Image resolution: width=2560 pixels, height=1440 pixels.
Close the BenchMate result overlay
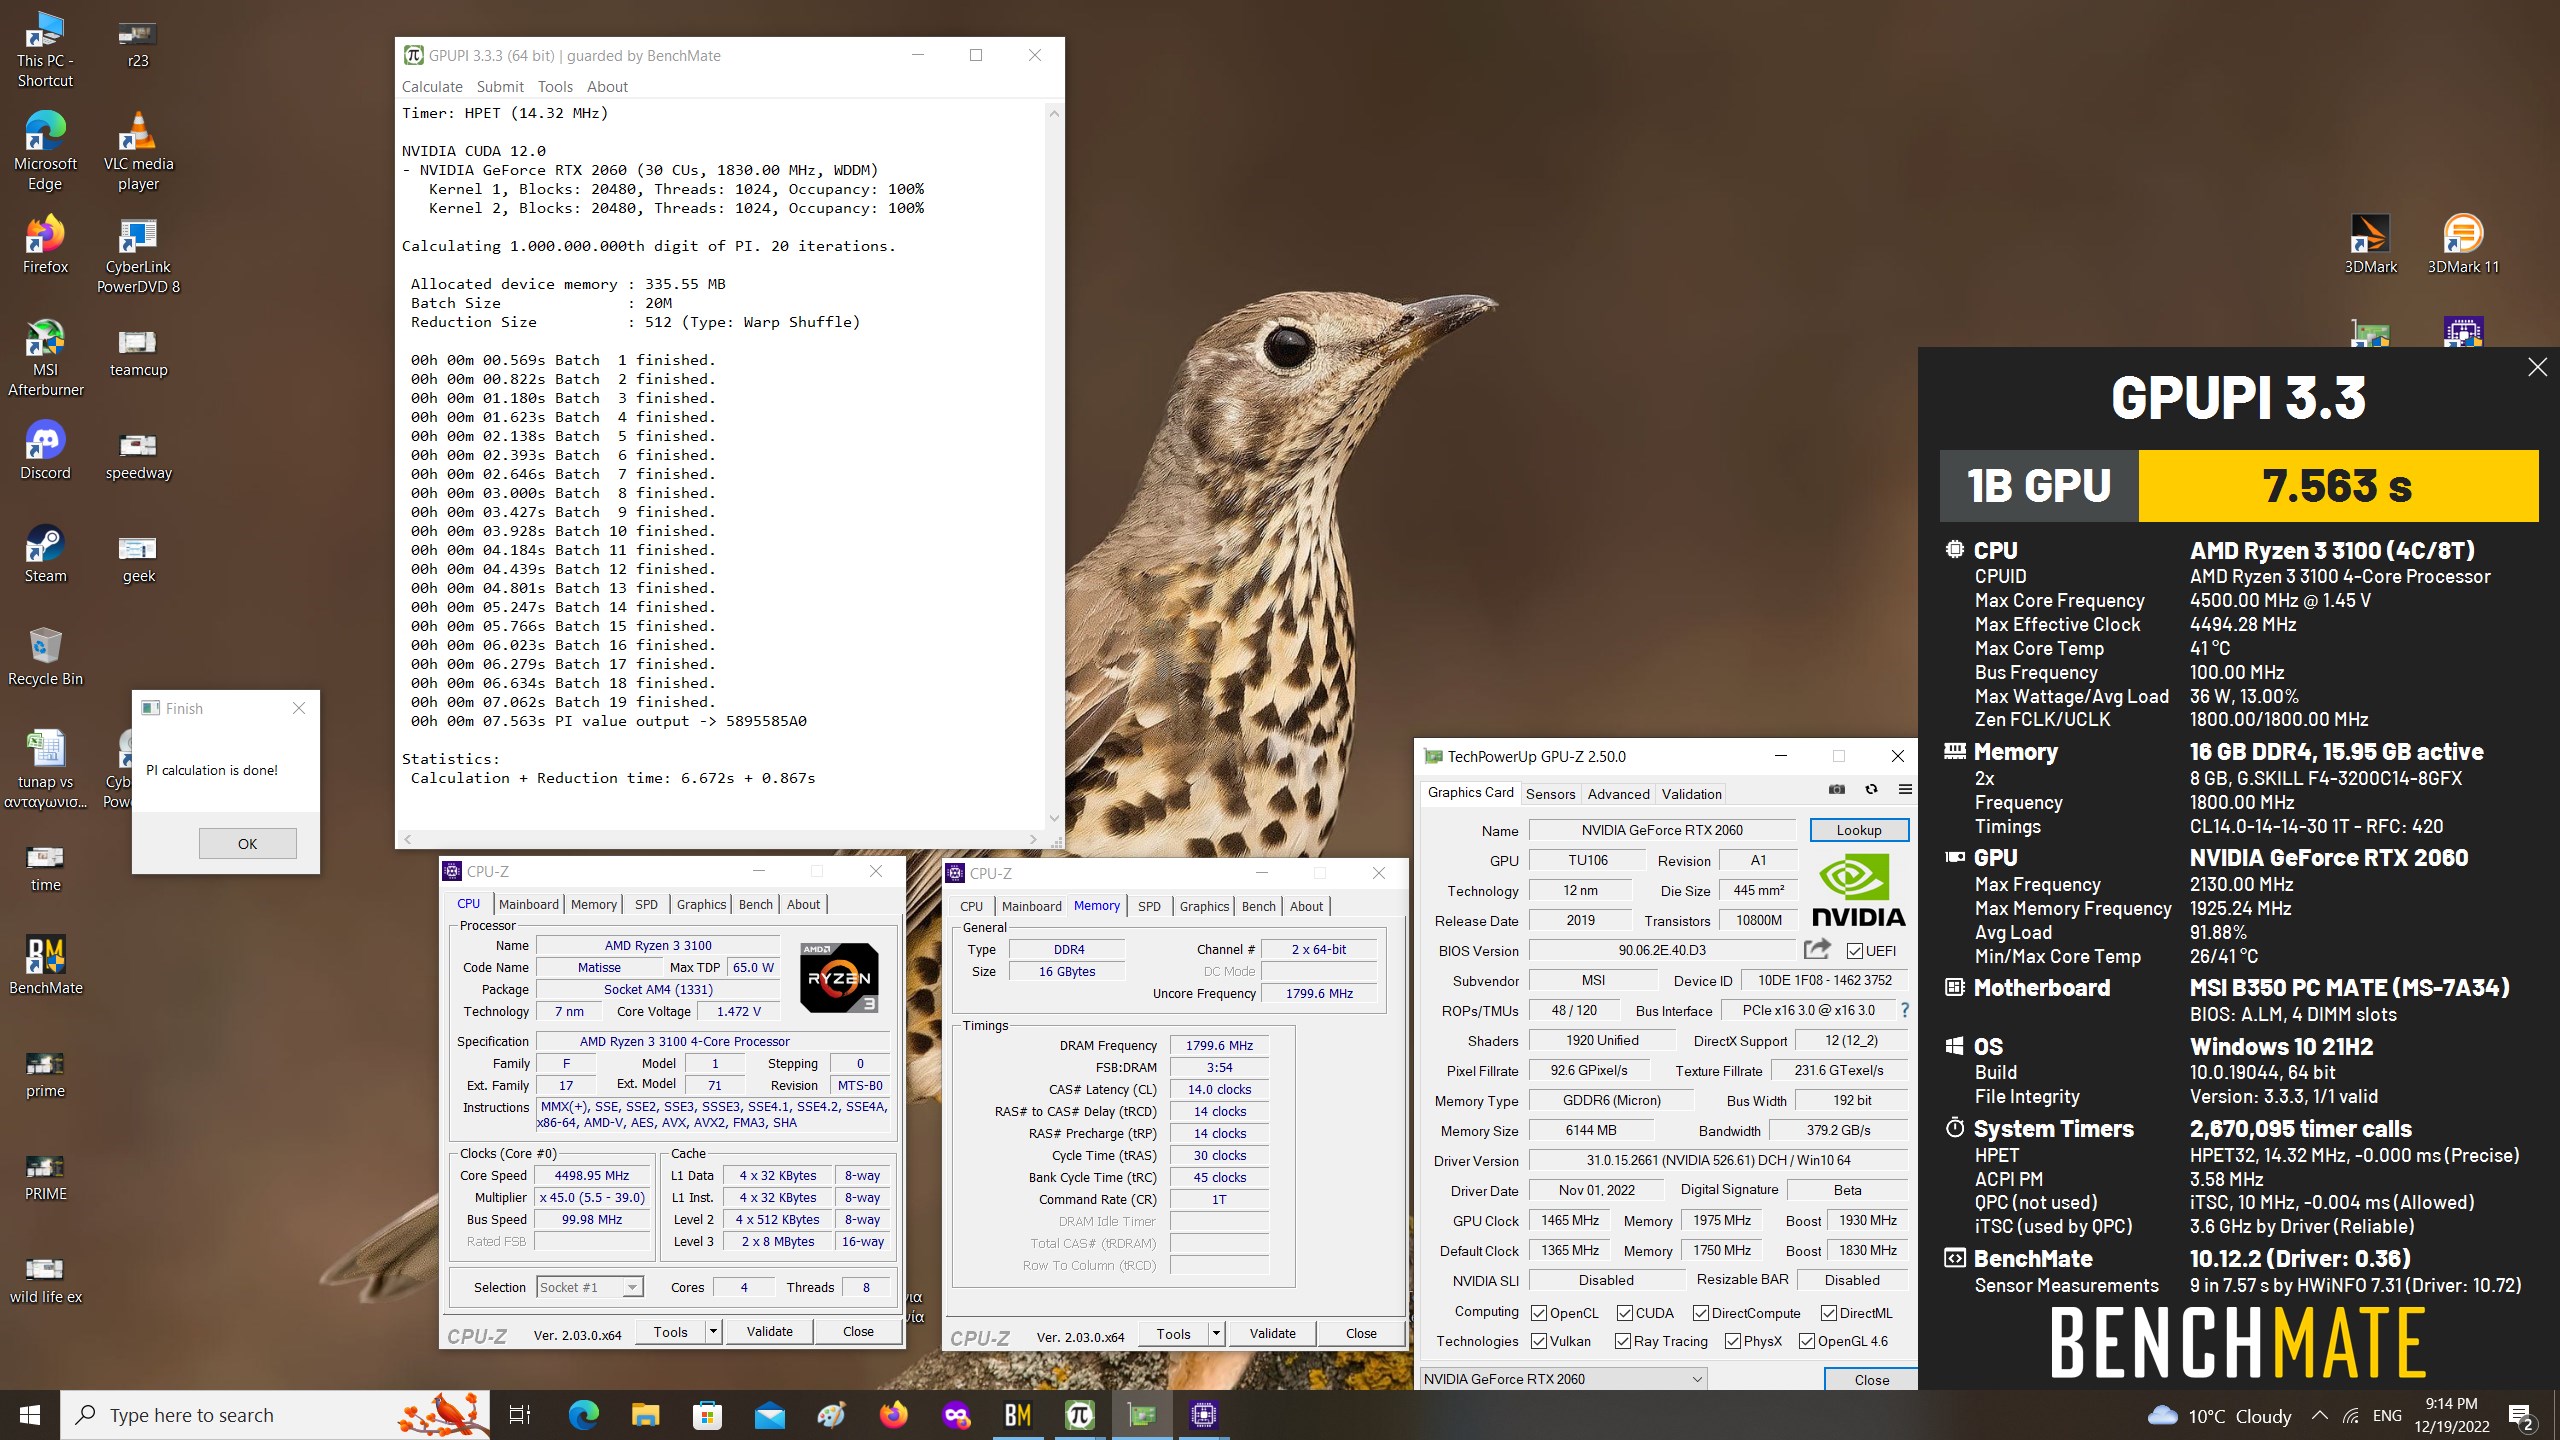coord(2537,368)
